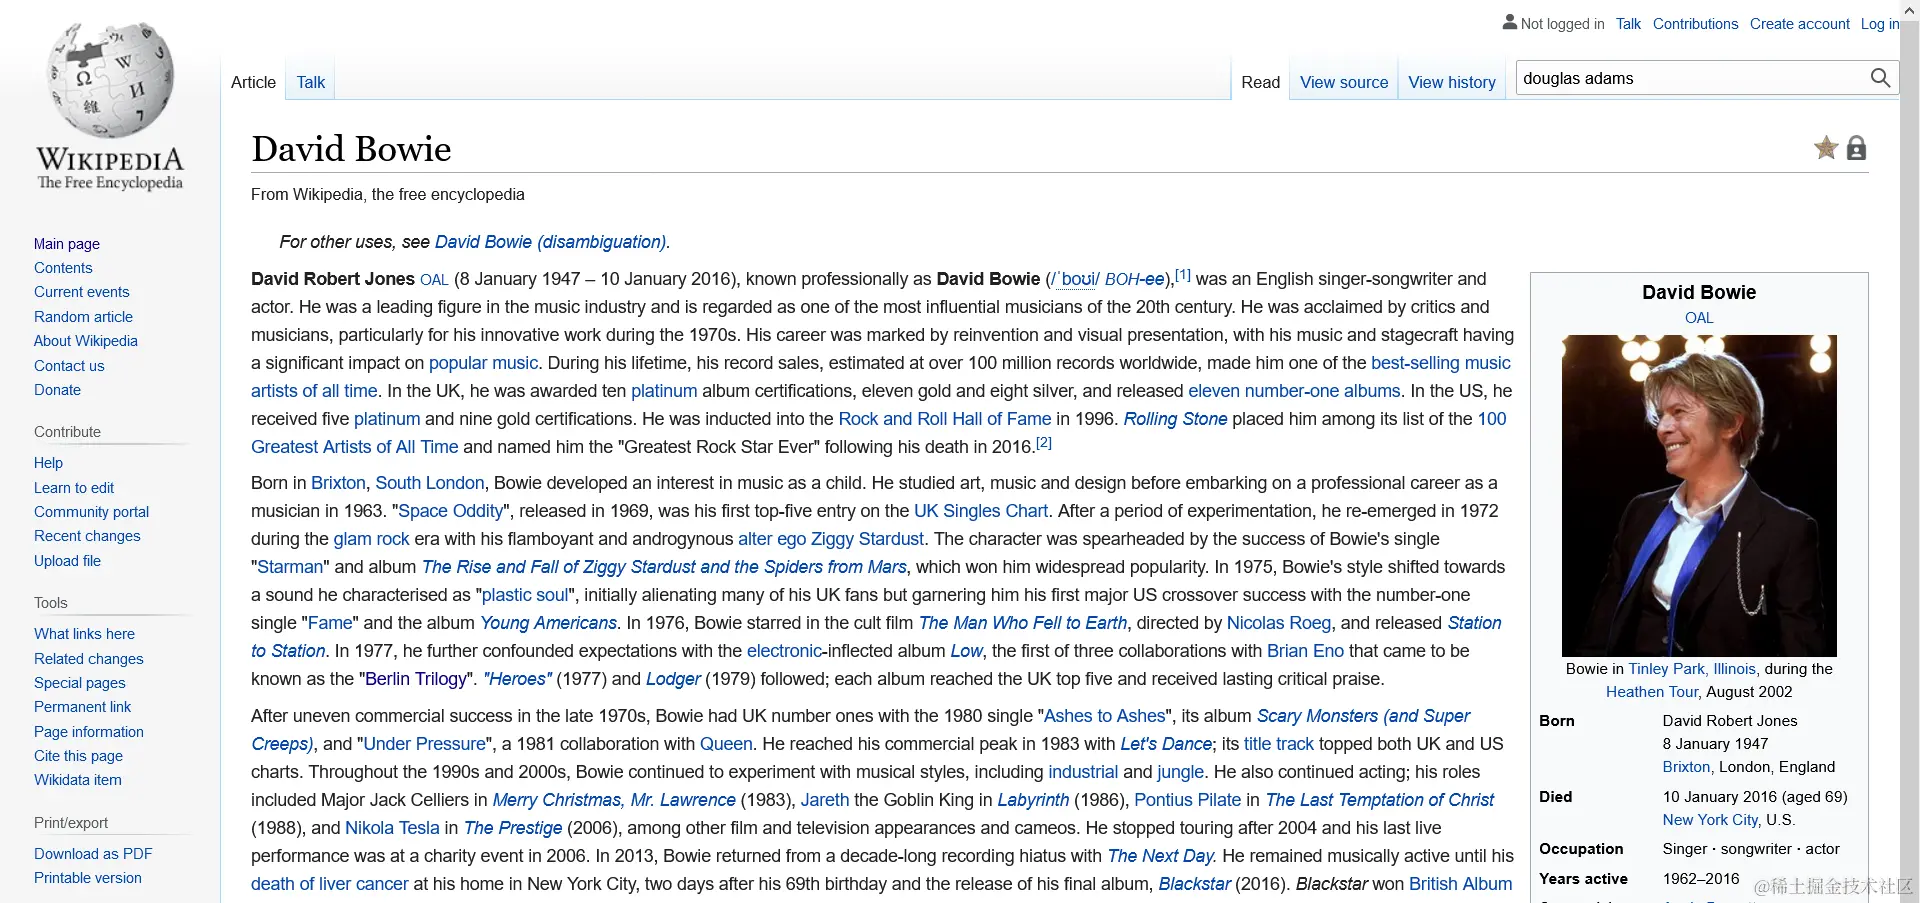Open the Article tab
1920x903 pixels.
tap(253, 82)
